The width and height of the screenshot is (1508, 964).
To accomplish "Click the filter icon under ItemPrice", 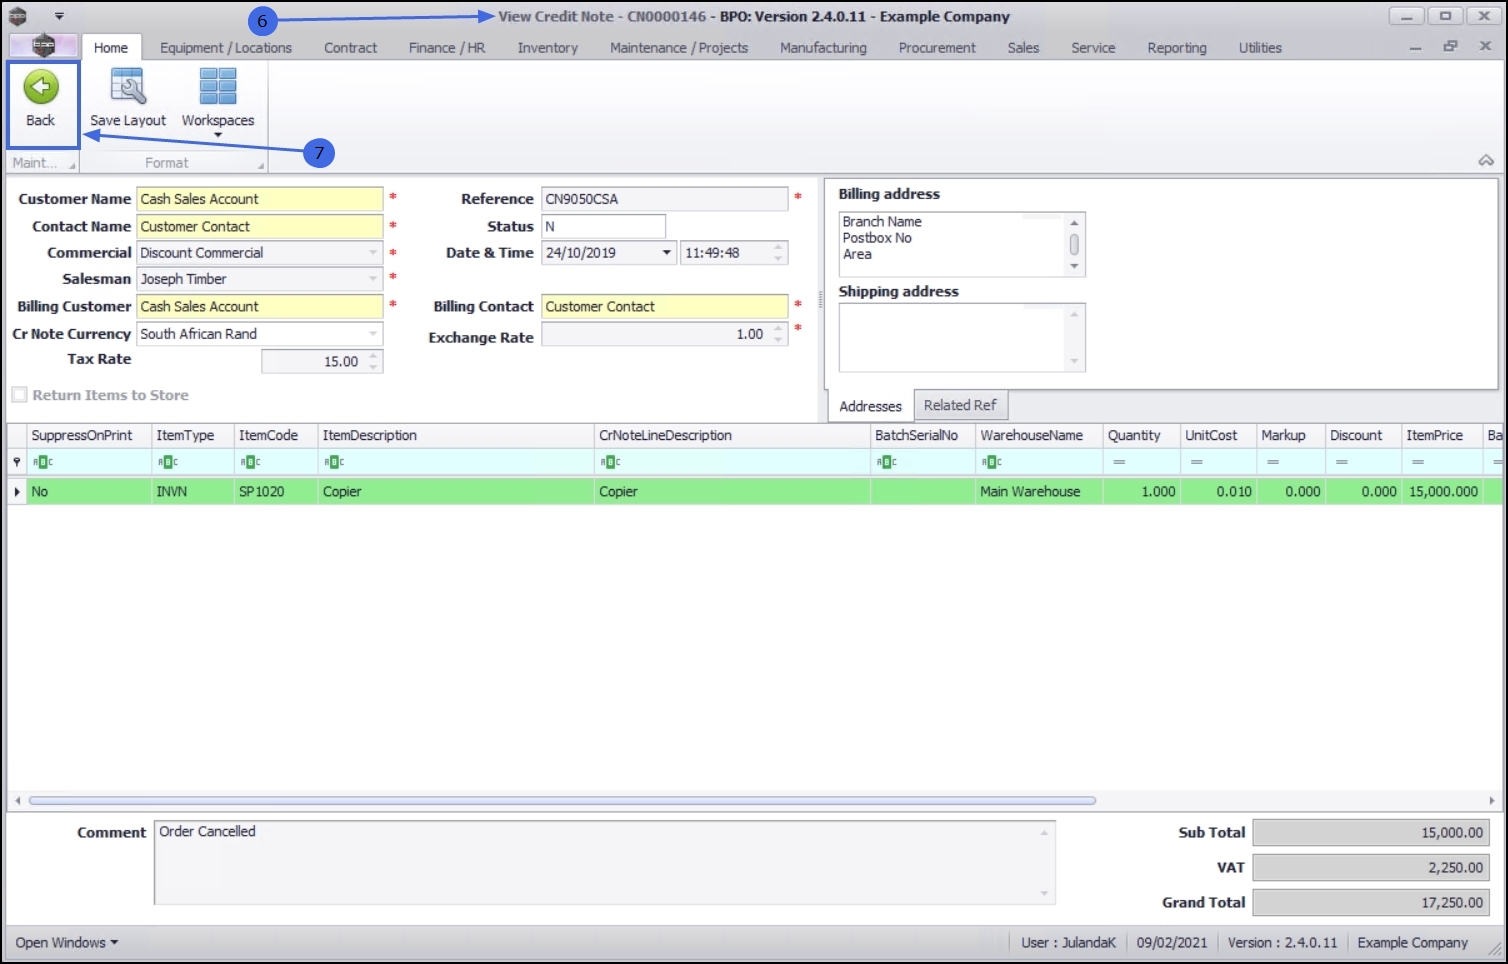I will coord(1417,462).
